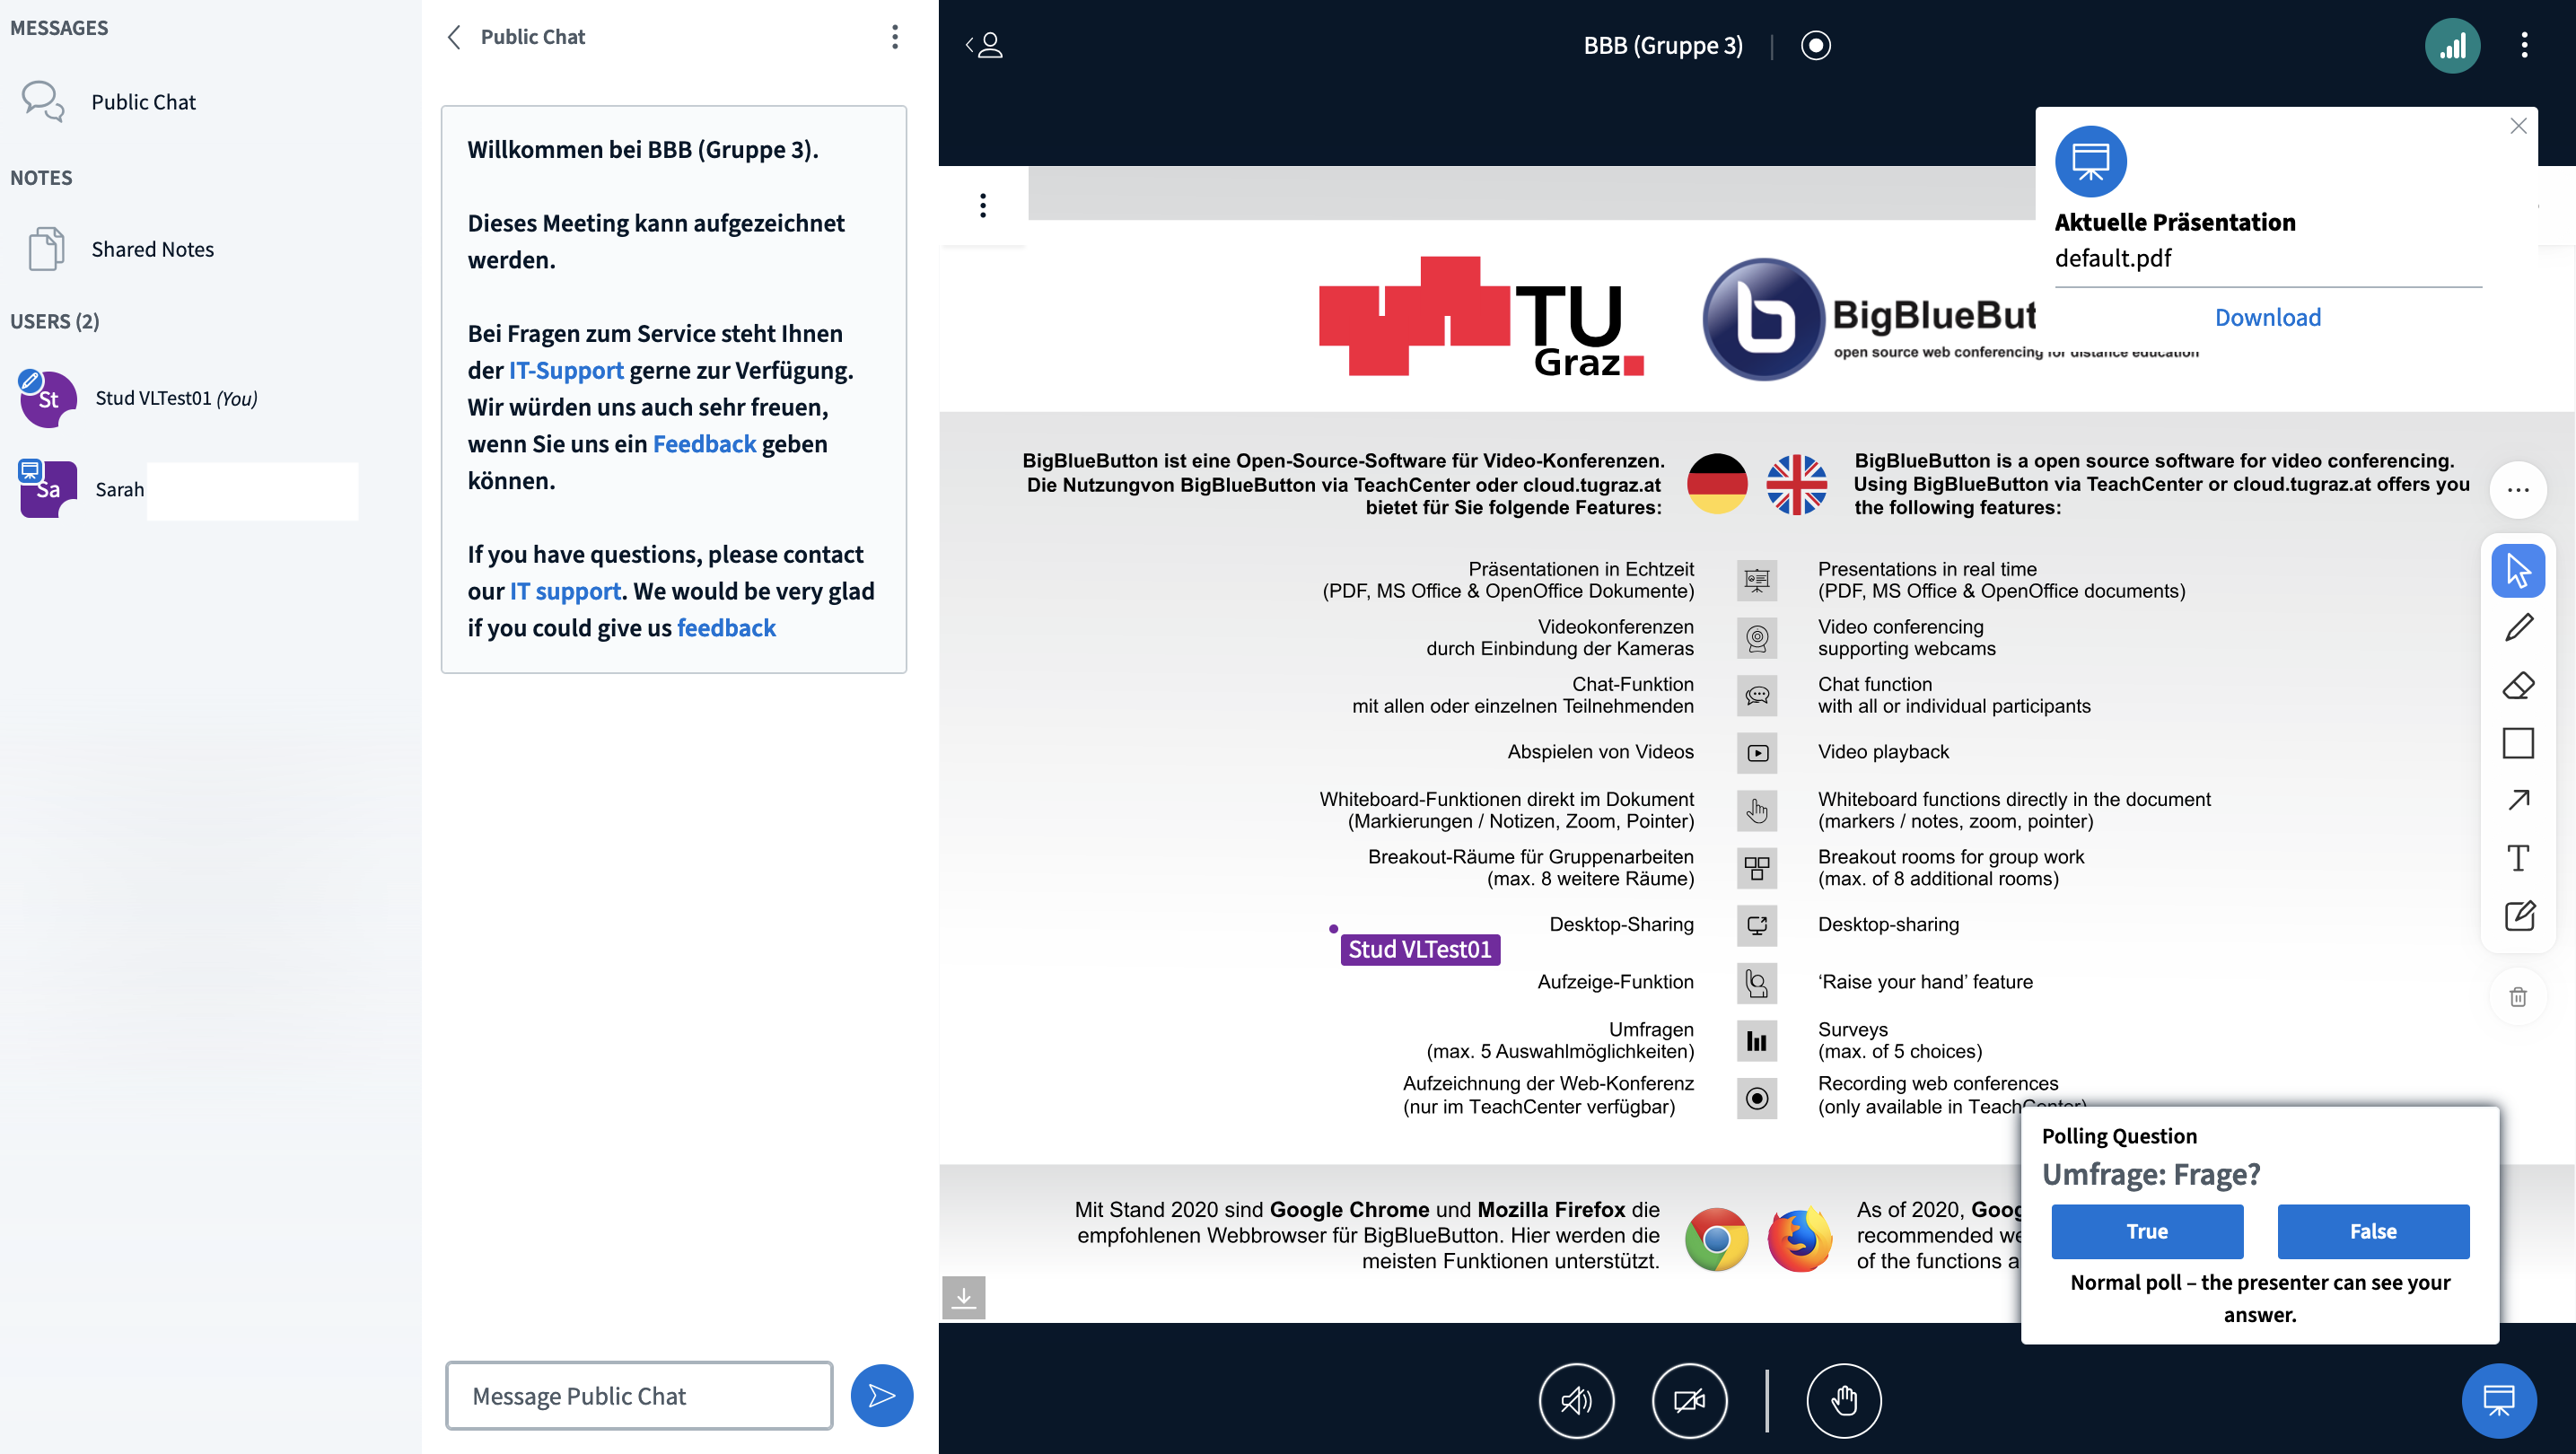Click True button in polling question
The image size is (2576, 1454).
coord(2148,1231)
